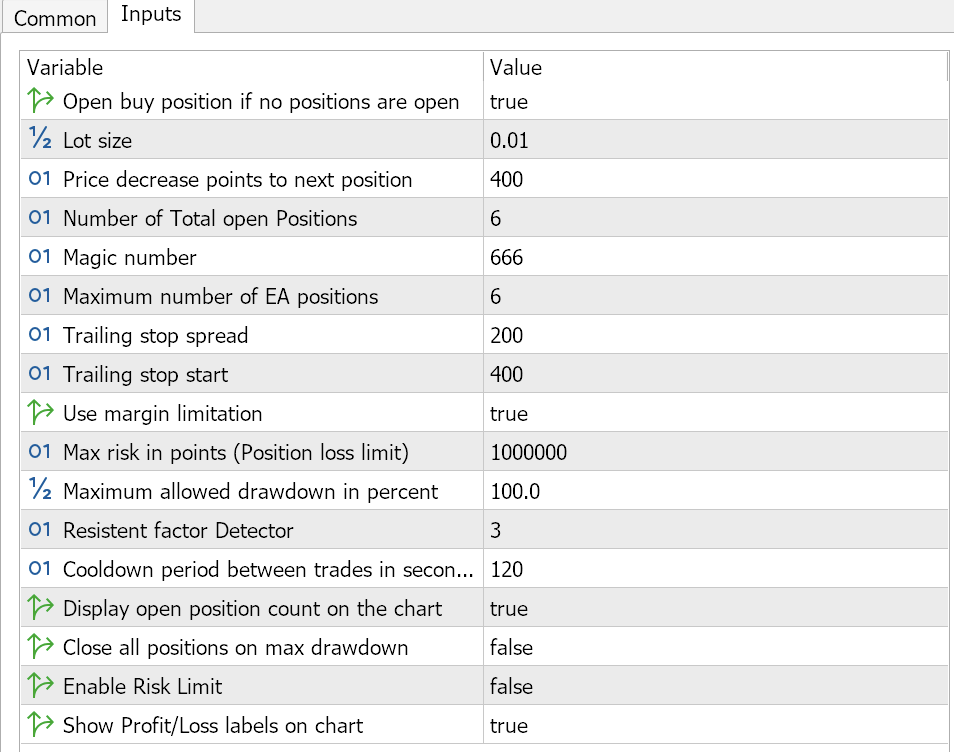Click the integer icon beside Magic number

pos(41,257)
